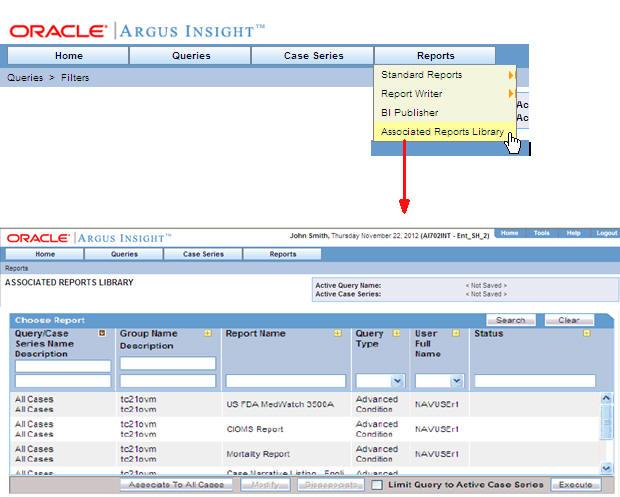The image size is (620, 497).
Task: Focus the Group Description filter field
Action: (x=168, y=381)
